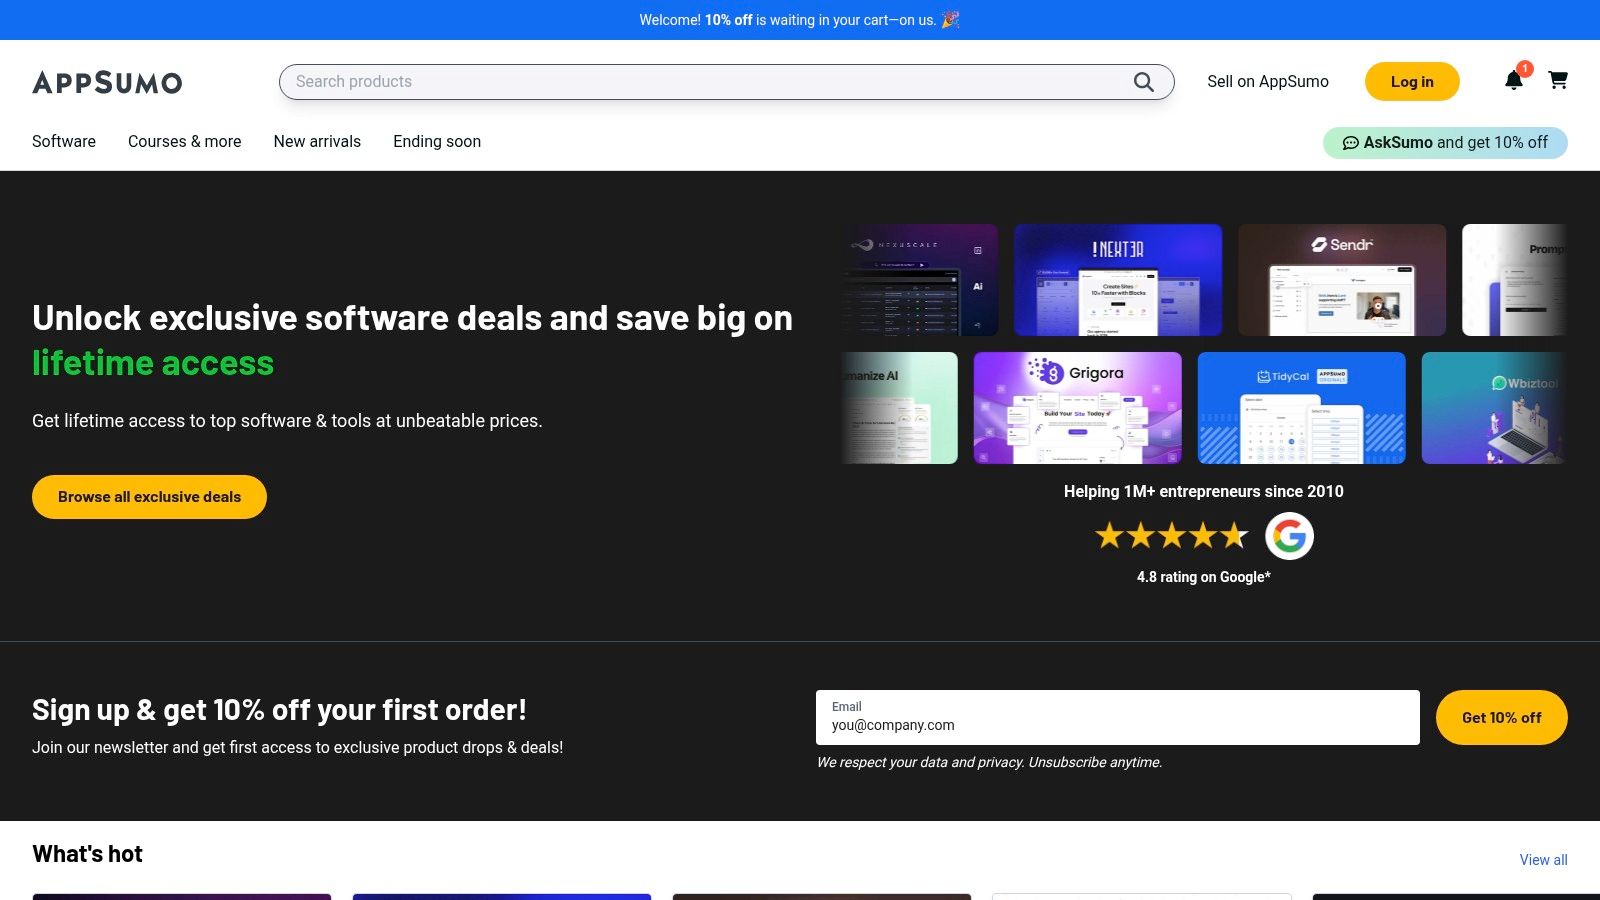Click the Google logo badge
Image resolution: width=1600 pixels, height=900 pixels.
tap(1289, 536)
